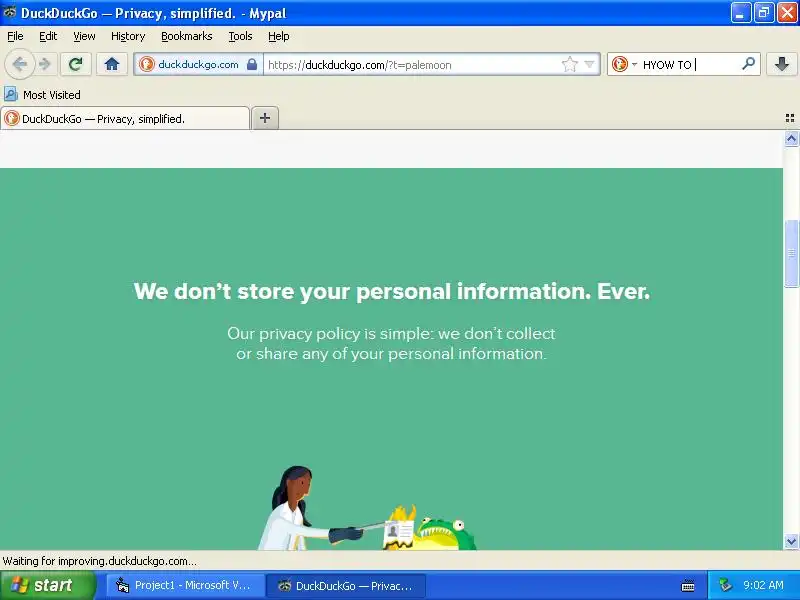
Task: Click the vertical scrollbar thumb
Action: click(x=791, y=254)
